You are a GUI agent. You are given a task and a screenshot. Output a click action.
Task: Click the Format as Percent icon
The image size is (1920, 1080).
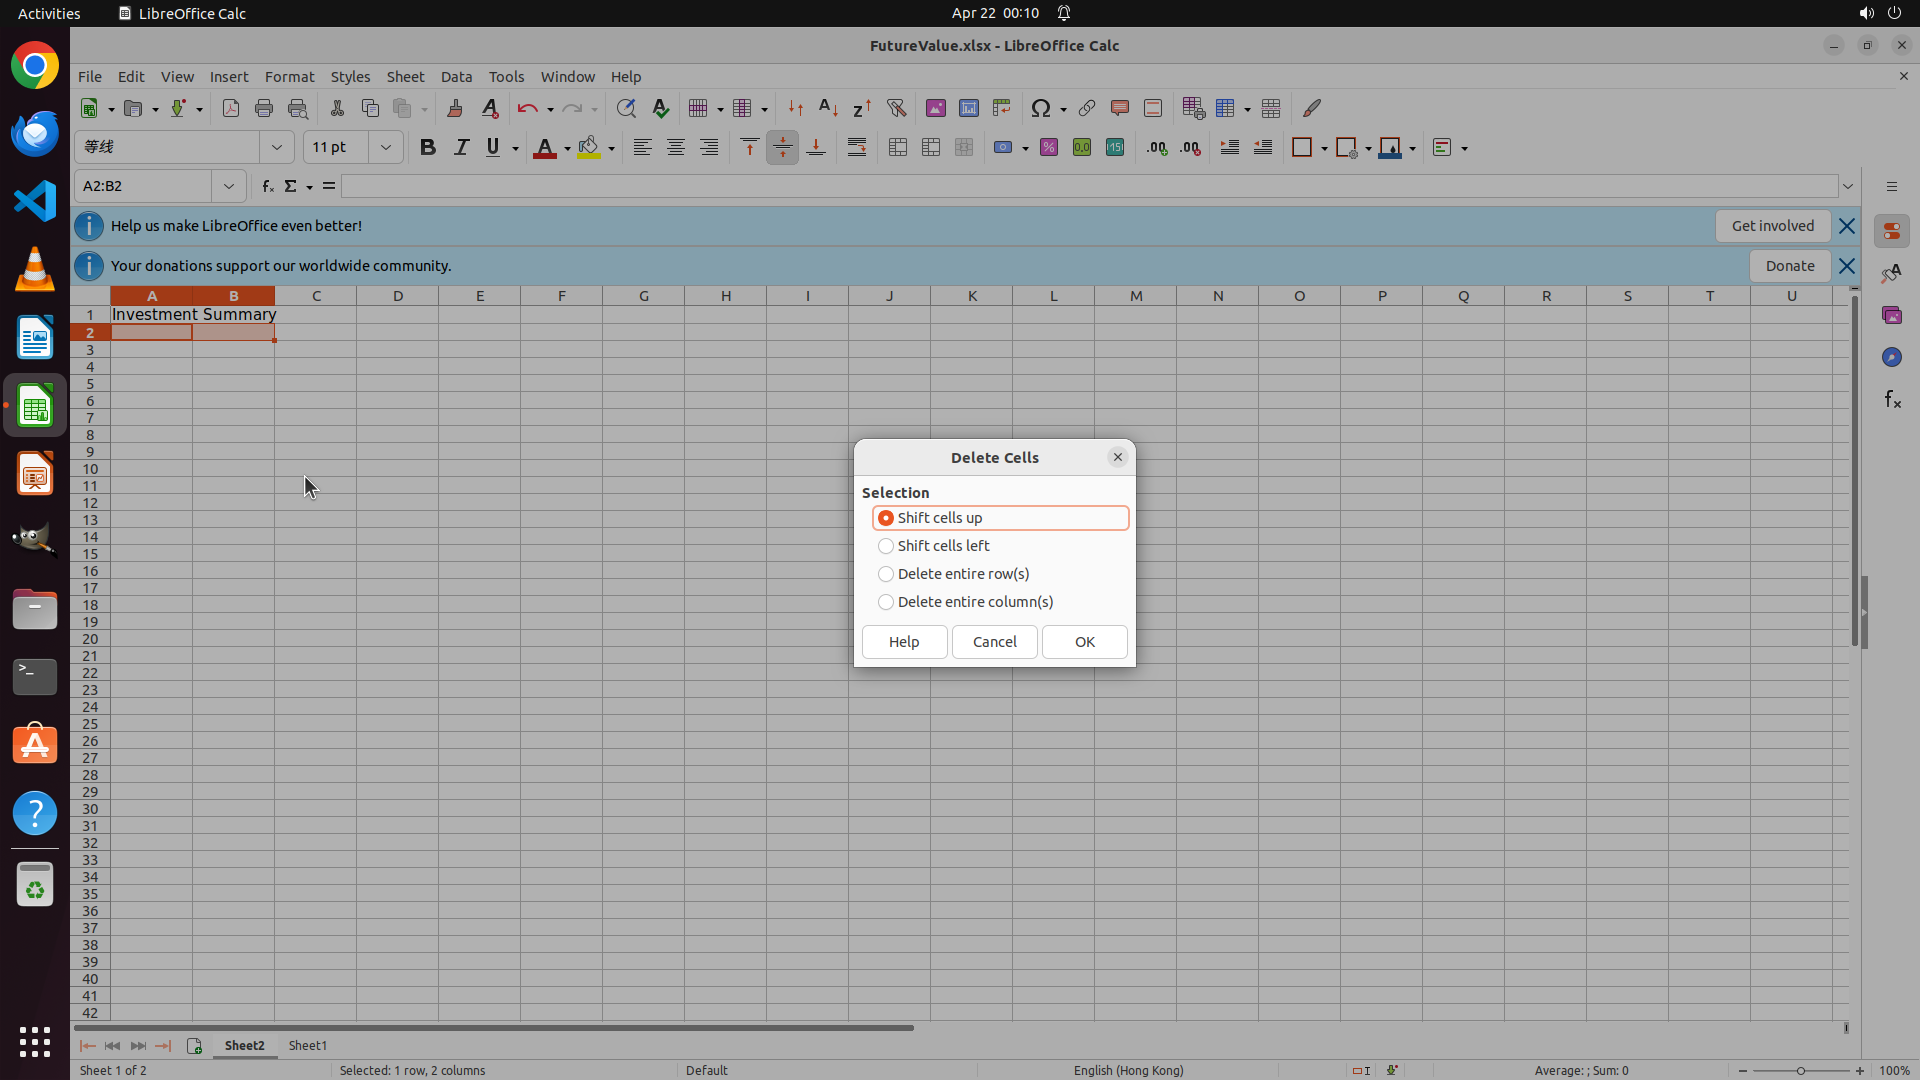coord(1049,148)
